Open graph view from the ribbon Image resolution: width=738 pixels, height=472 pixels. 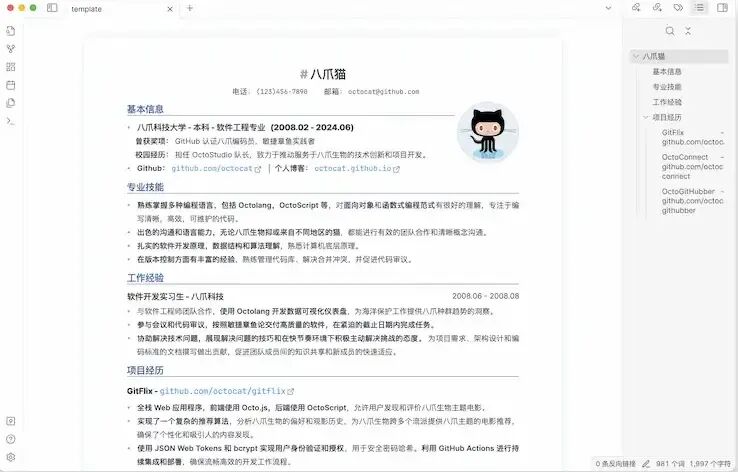[11, 49]
